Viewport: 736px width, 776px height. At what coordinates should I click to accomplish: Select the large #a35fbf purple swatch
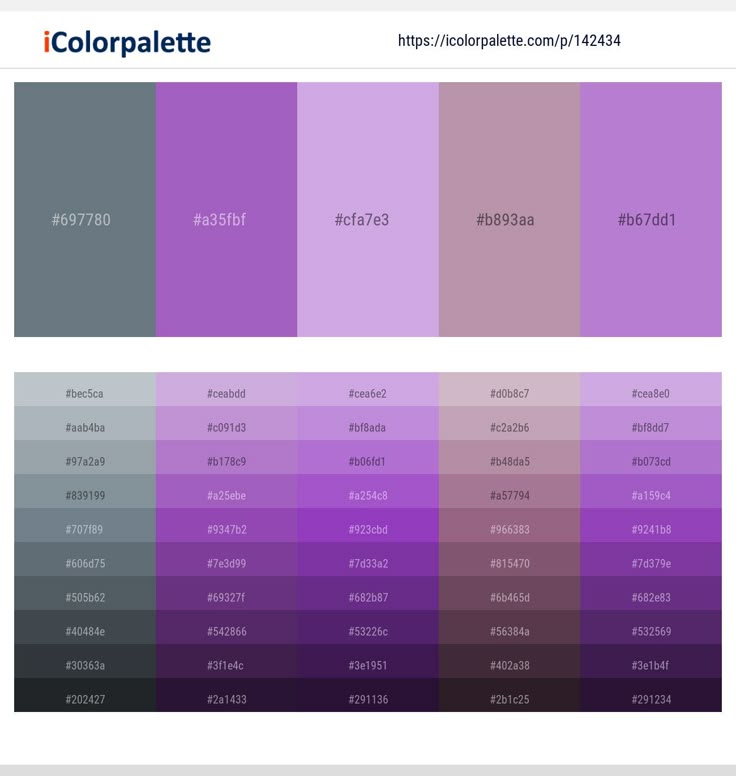tap(226, 209)
